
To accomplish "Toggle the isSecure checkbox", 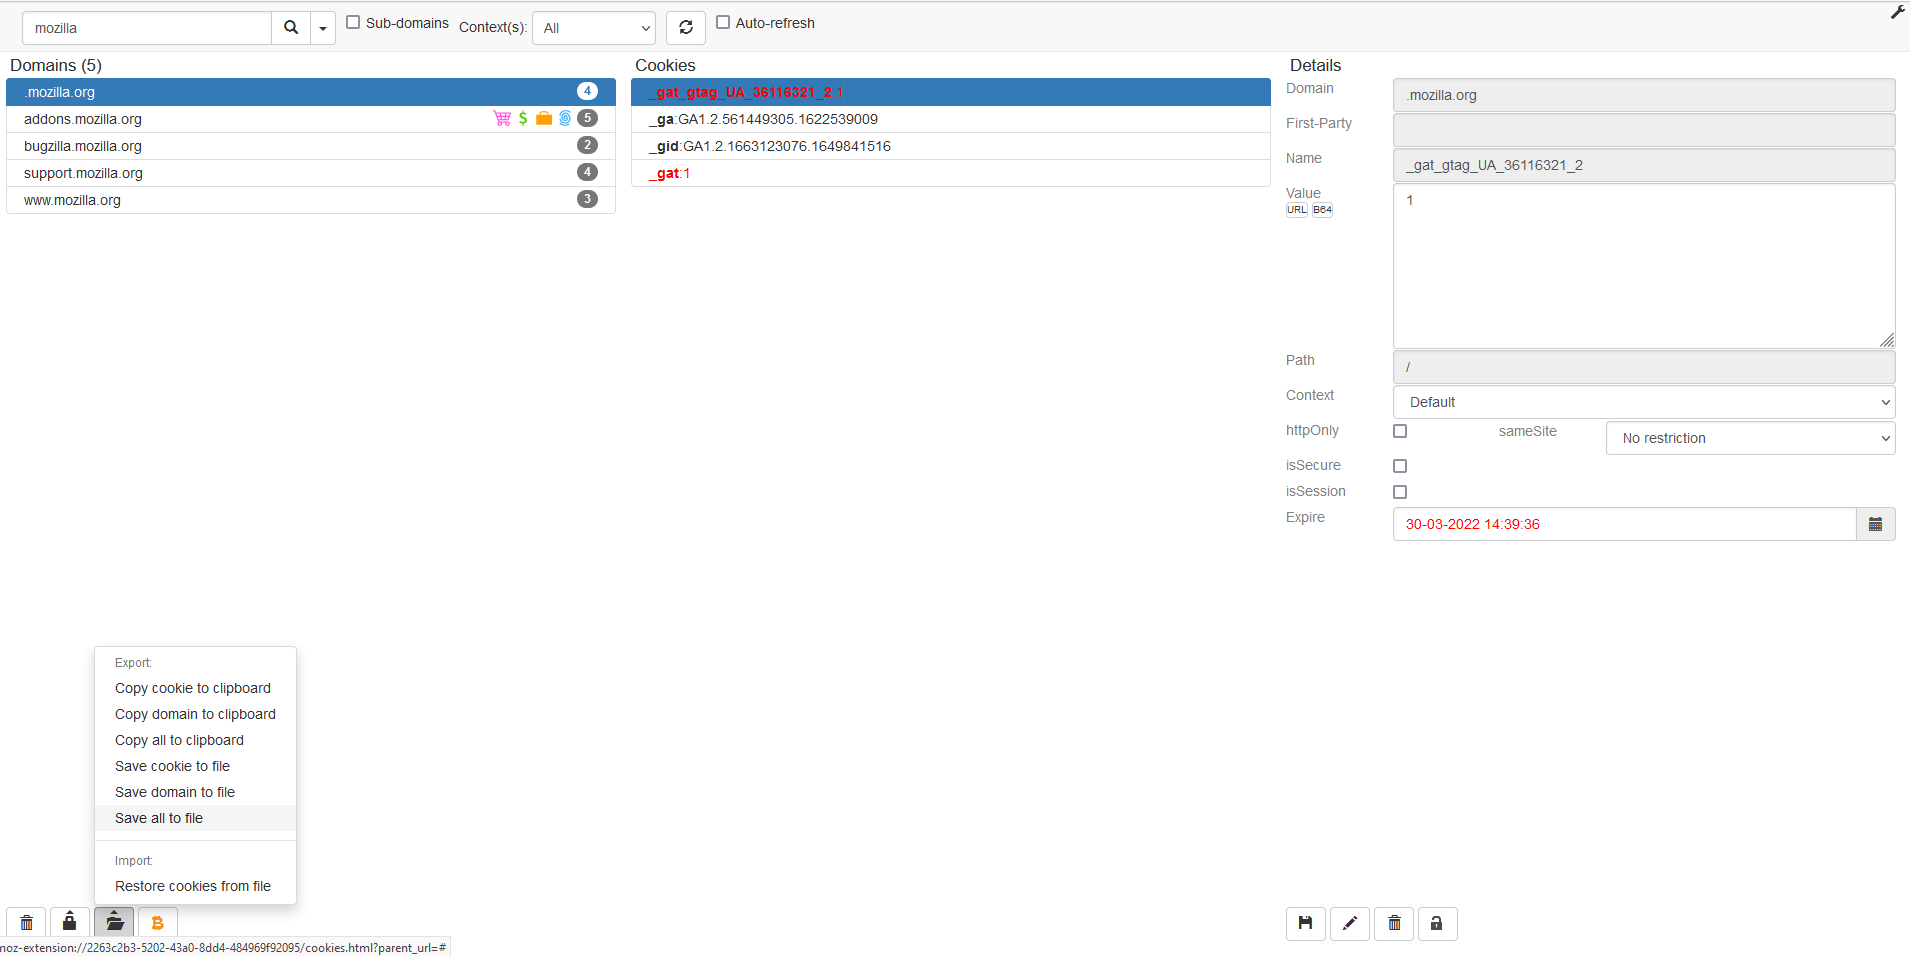I will [1400, 466].
